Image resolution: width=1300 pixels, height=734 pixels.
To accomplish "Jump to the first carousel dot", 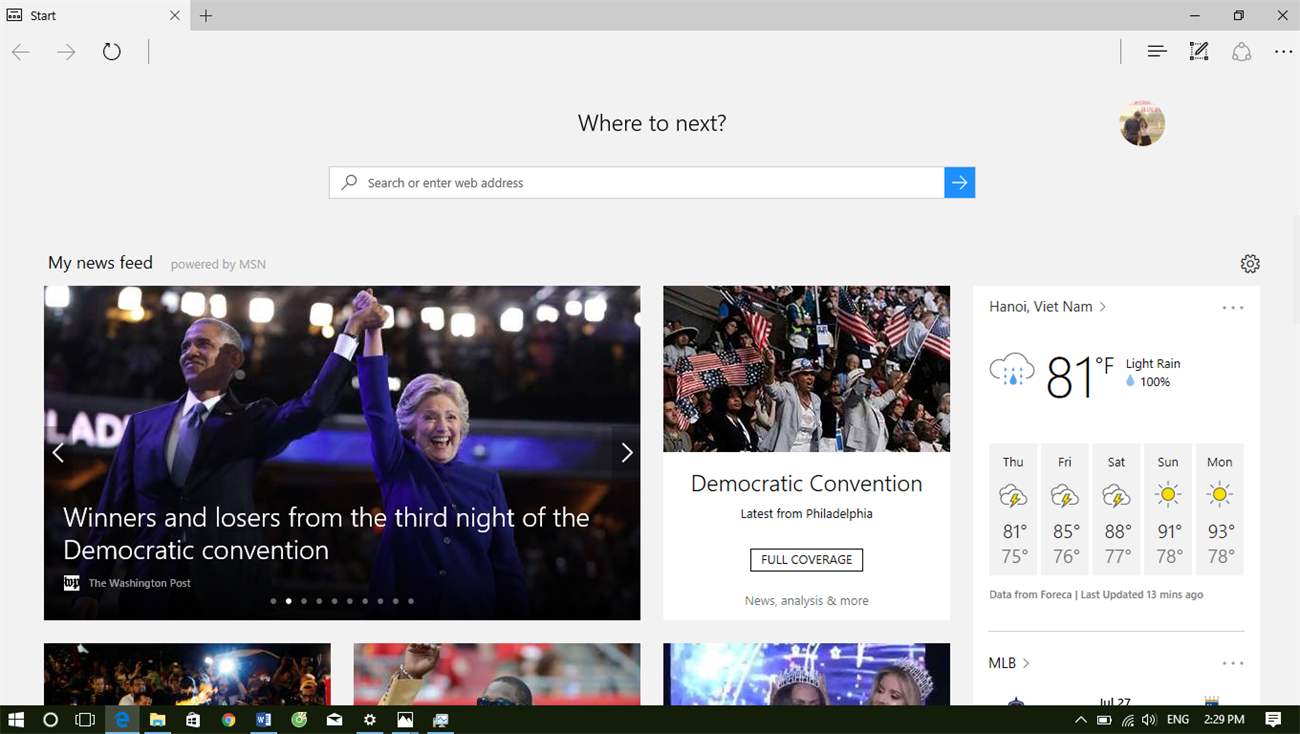I will 273,601.
